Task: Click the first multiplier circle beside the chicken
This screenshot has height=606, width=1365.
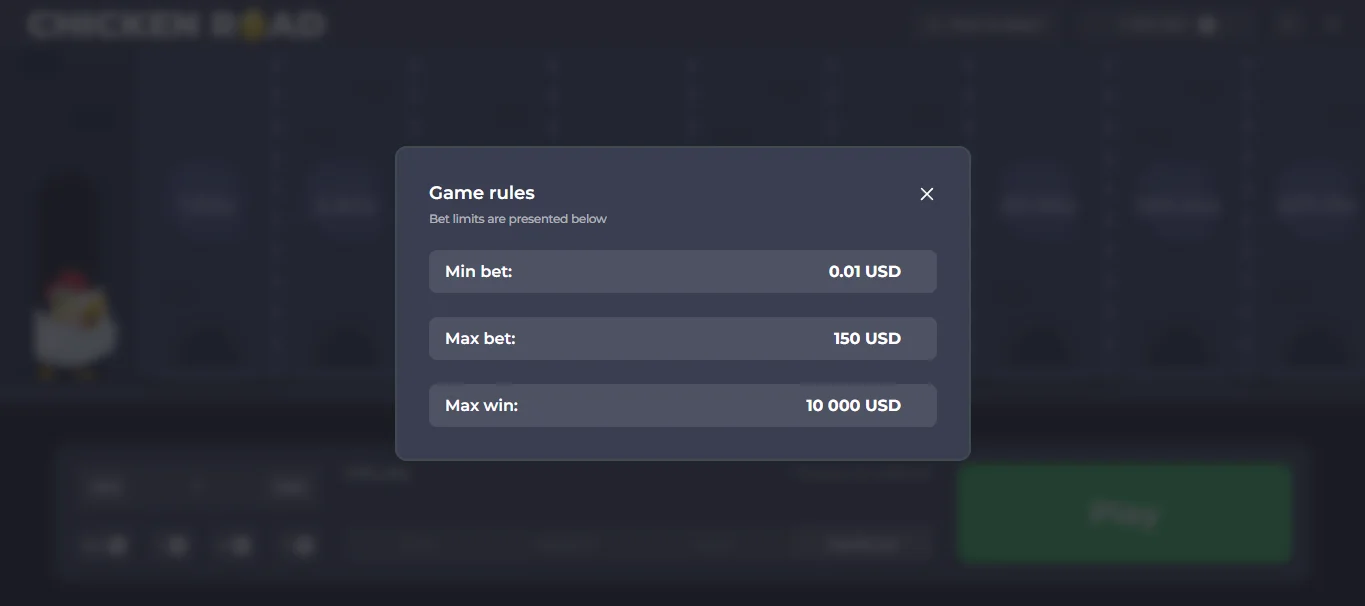Action: coord(206,206)
